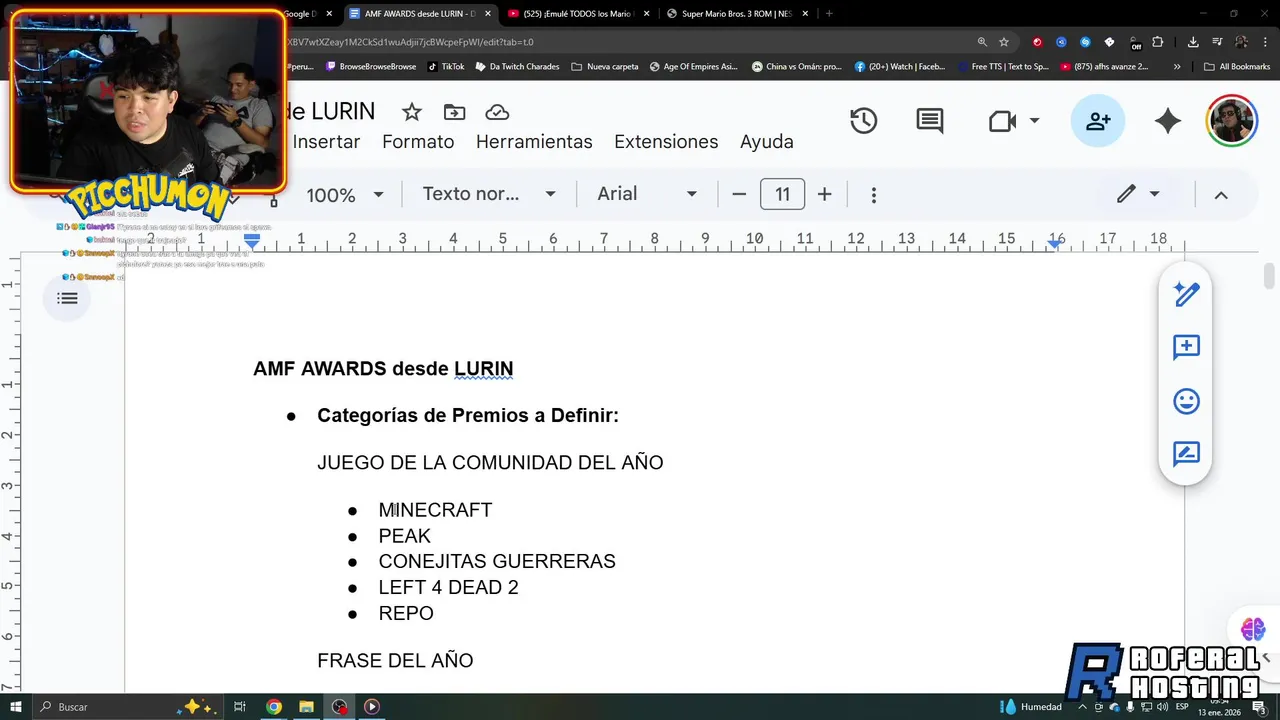Viewport: 1280px width, 720px height.
Task: Click the heading AMF AWARDS desde LURIN
Action: point(383,369)
